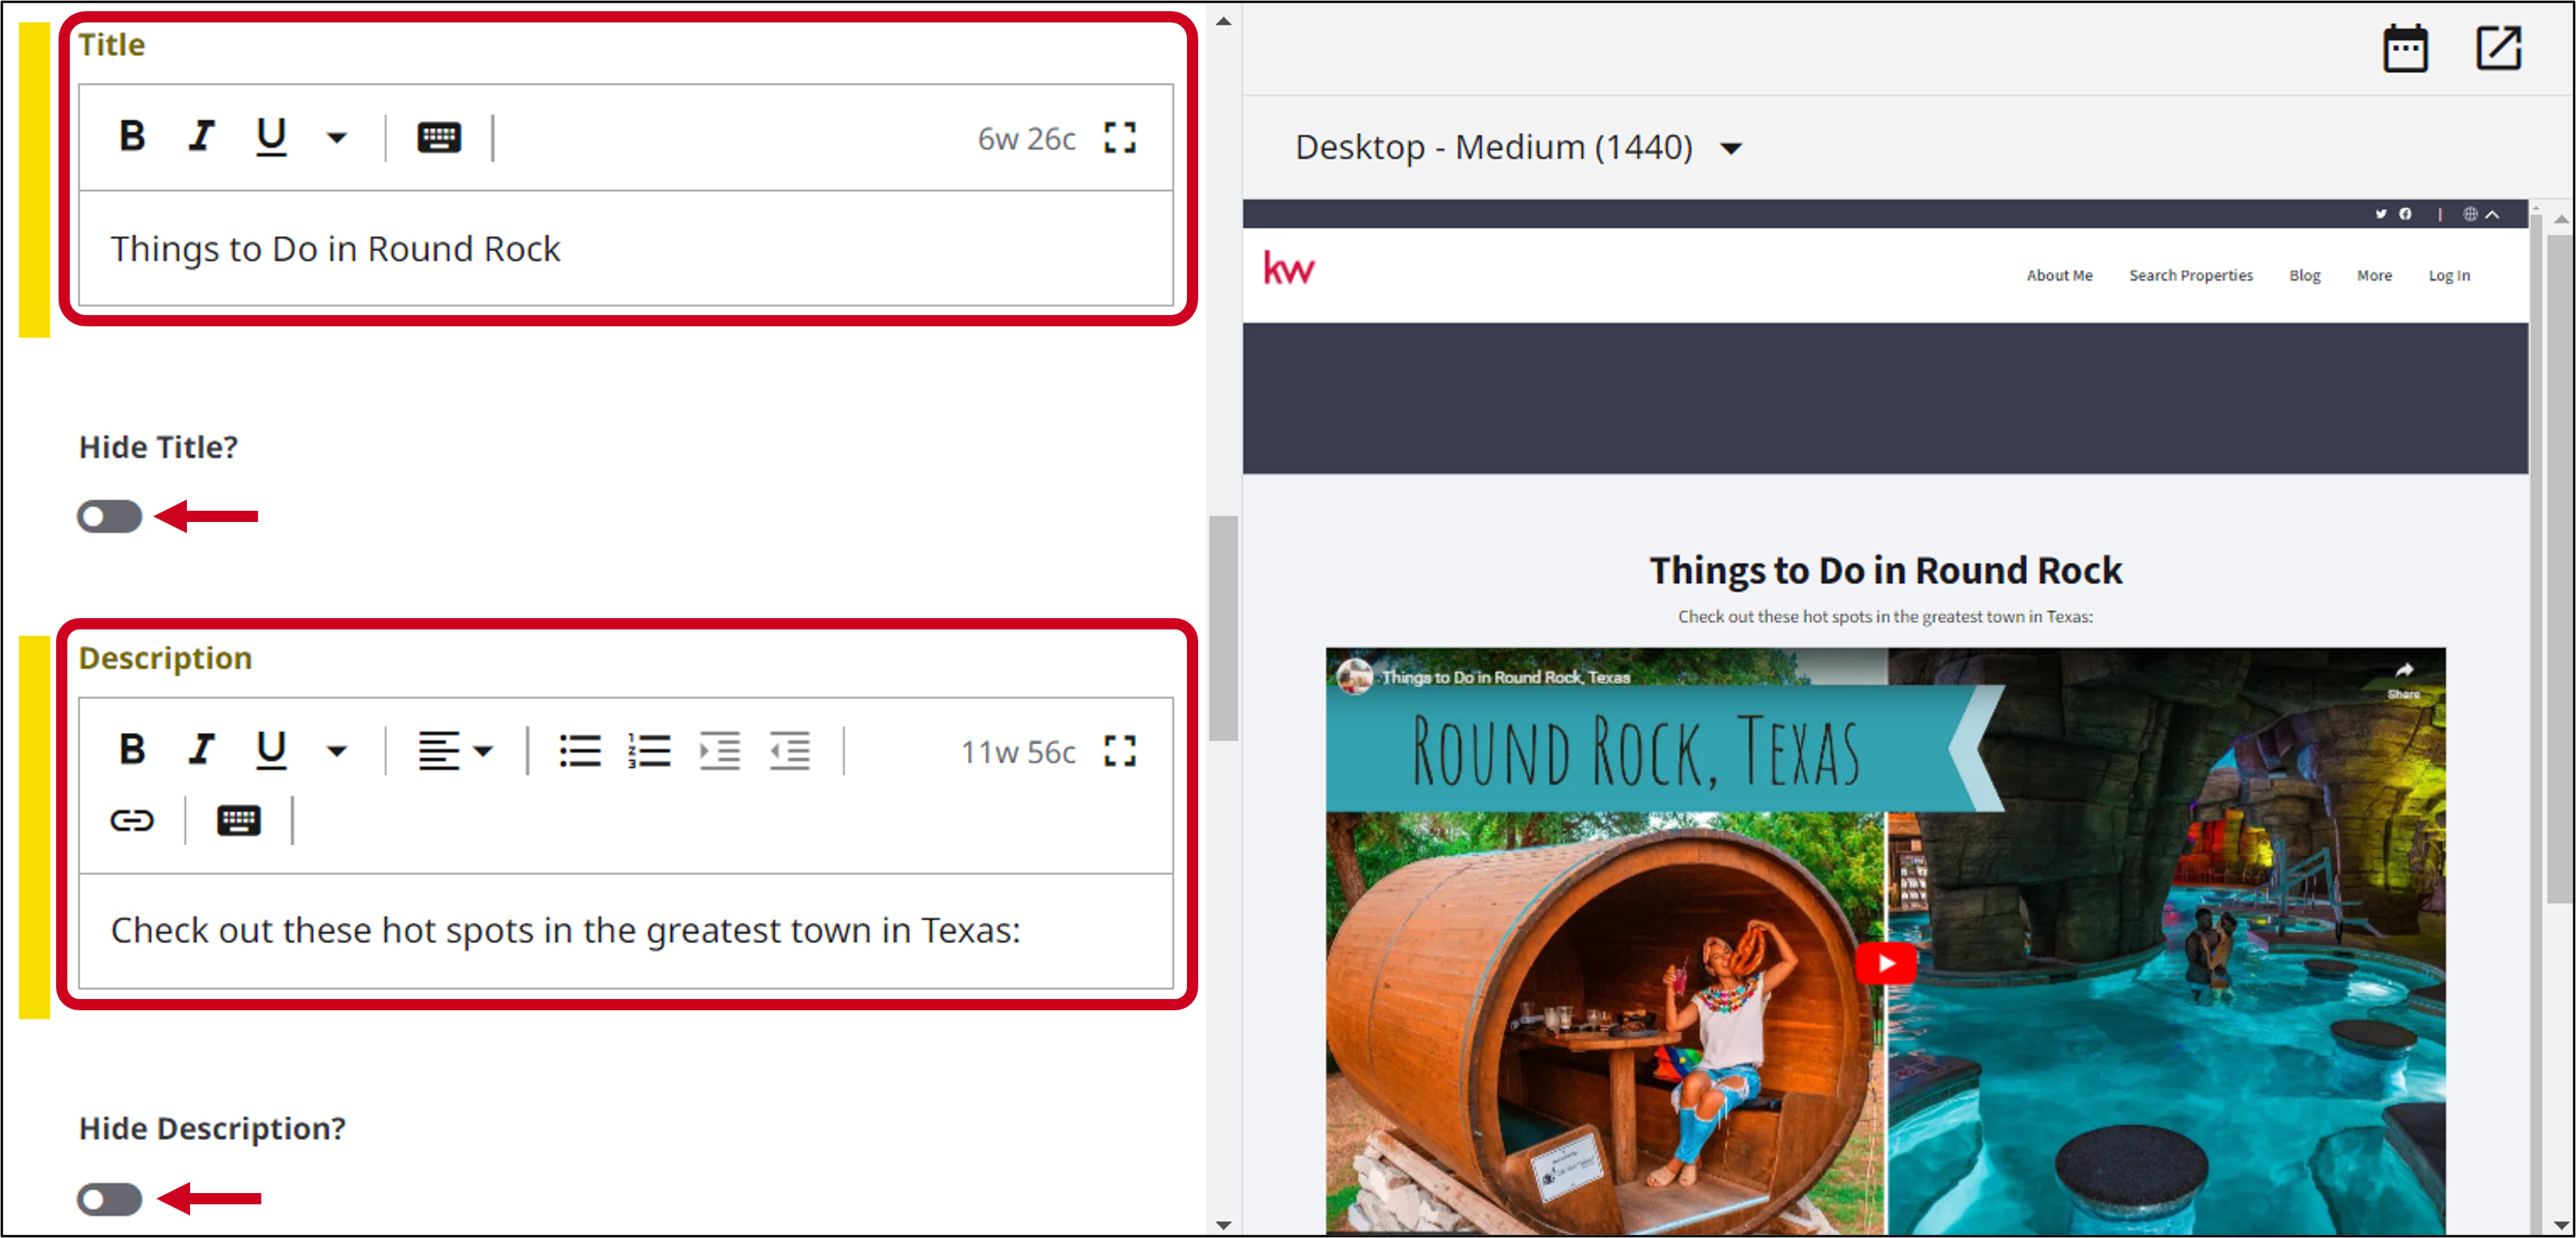Insert link in Description editor
This screenshot has width=2576, height=1238.
point(132,821)
